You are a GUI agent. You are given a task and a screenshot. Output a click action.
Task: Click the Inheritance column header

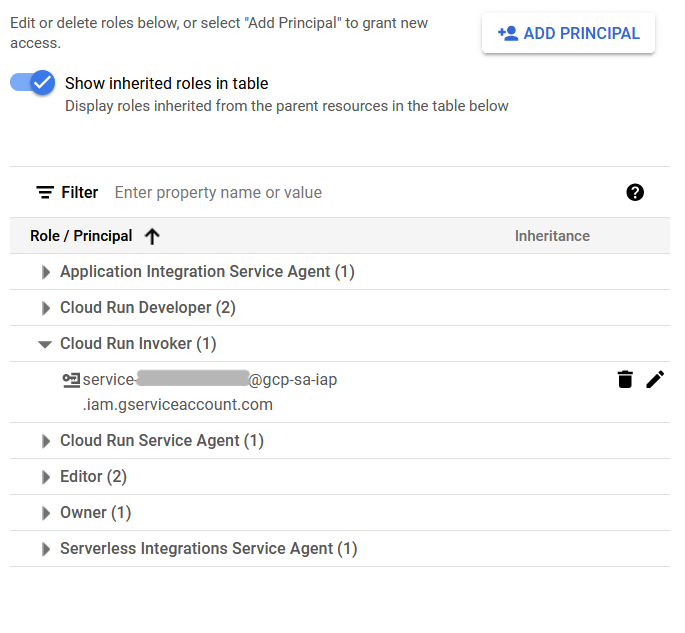click(552, 236)
